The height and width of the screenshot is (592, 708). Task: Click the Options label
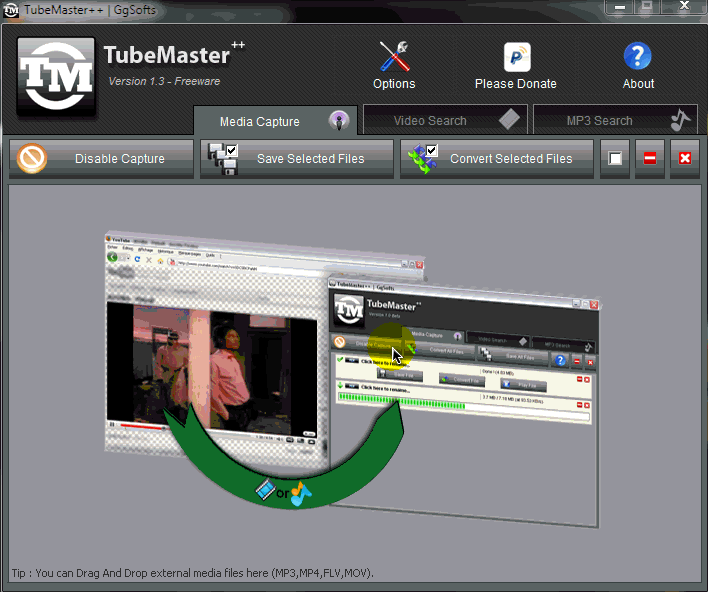(394, 84)
